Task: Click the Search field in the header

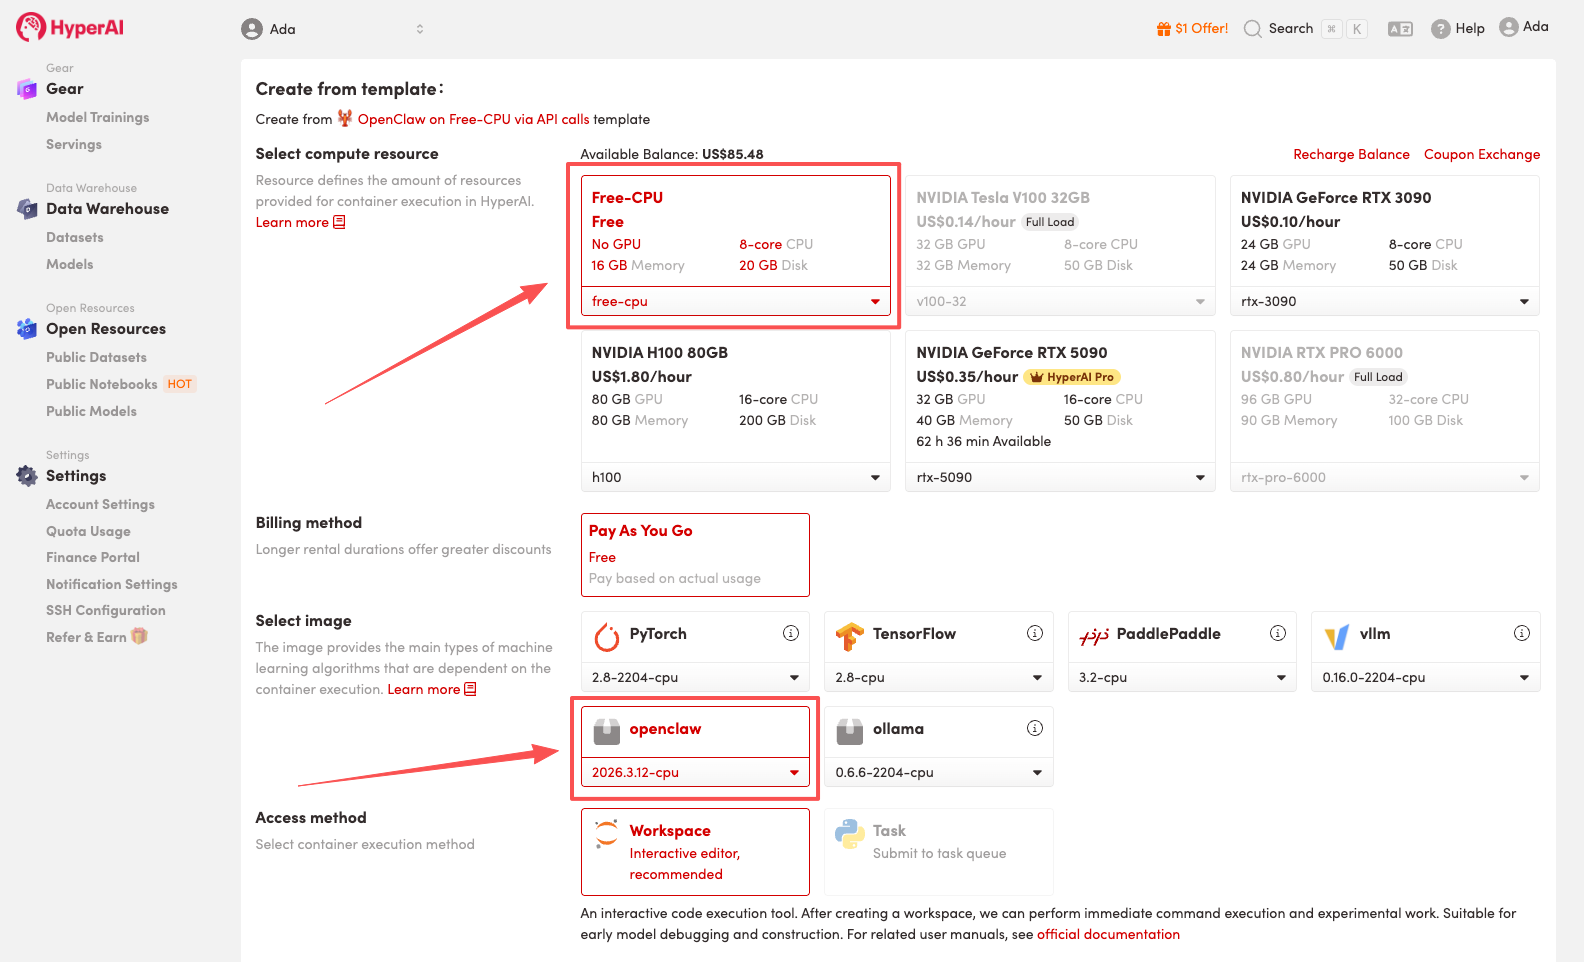Action: click(x=1290, y=29)
